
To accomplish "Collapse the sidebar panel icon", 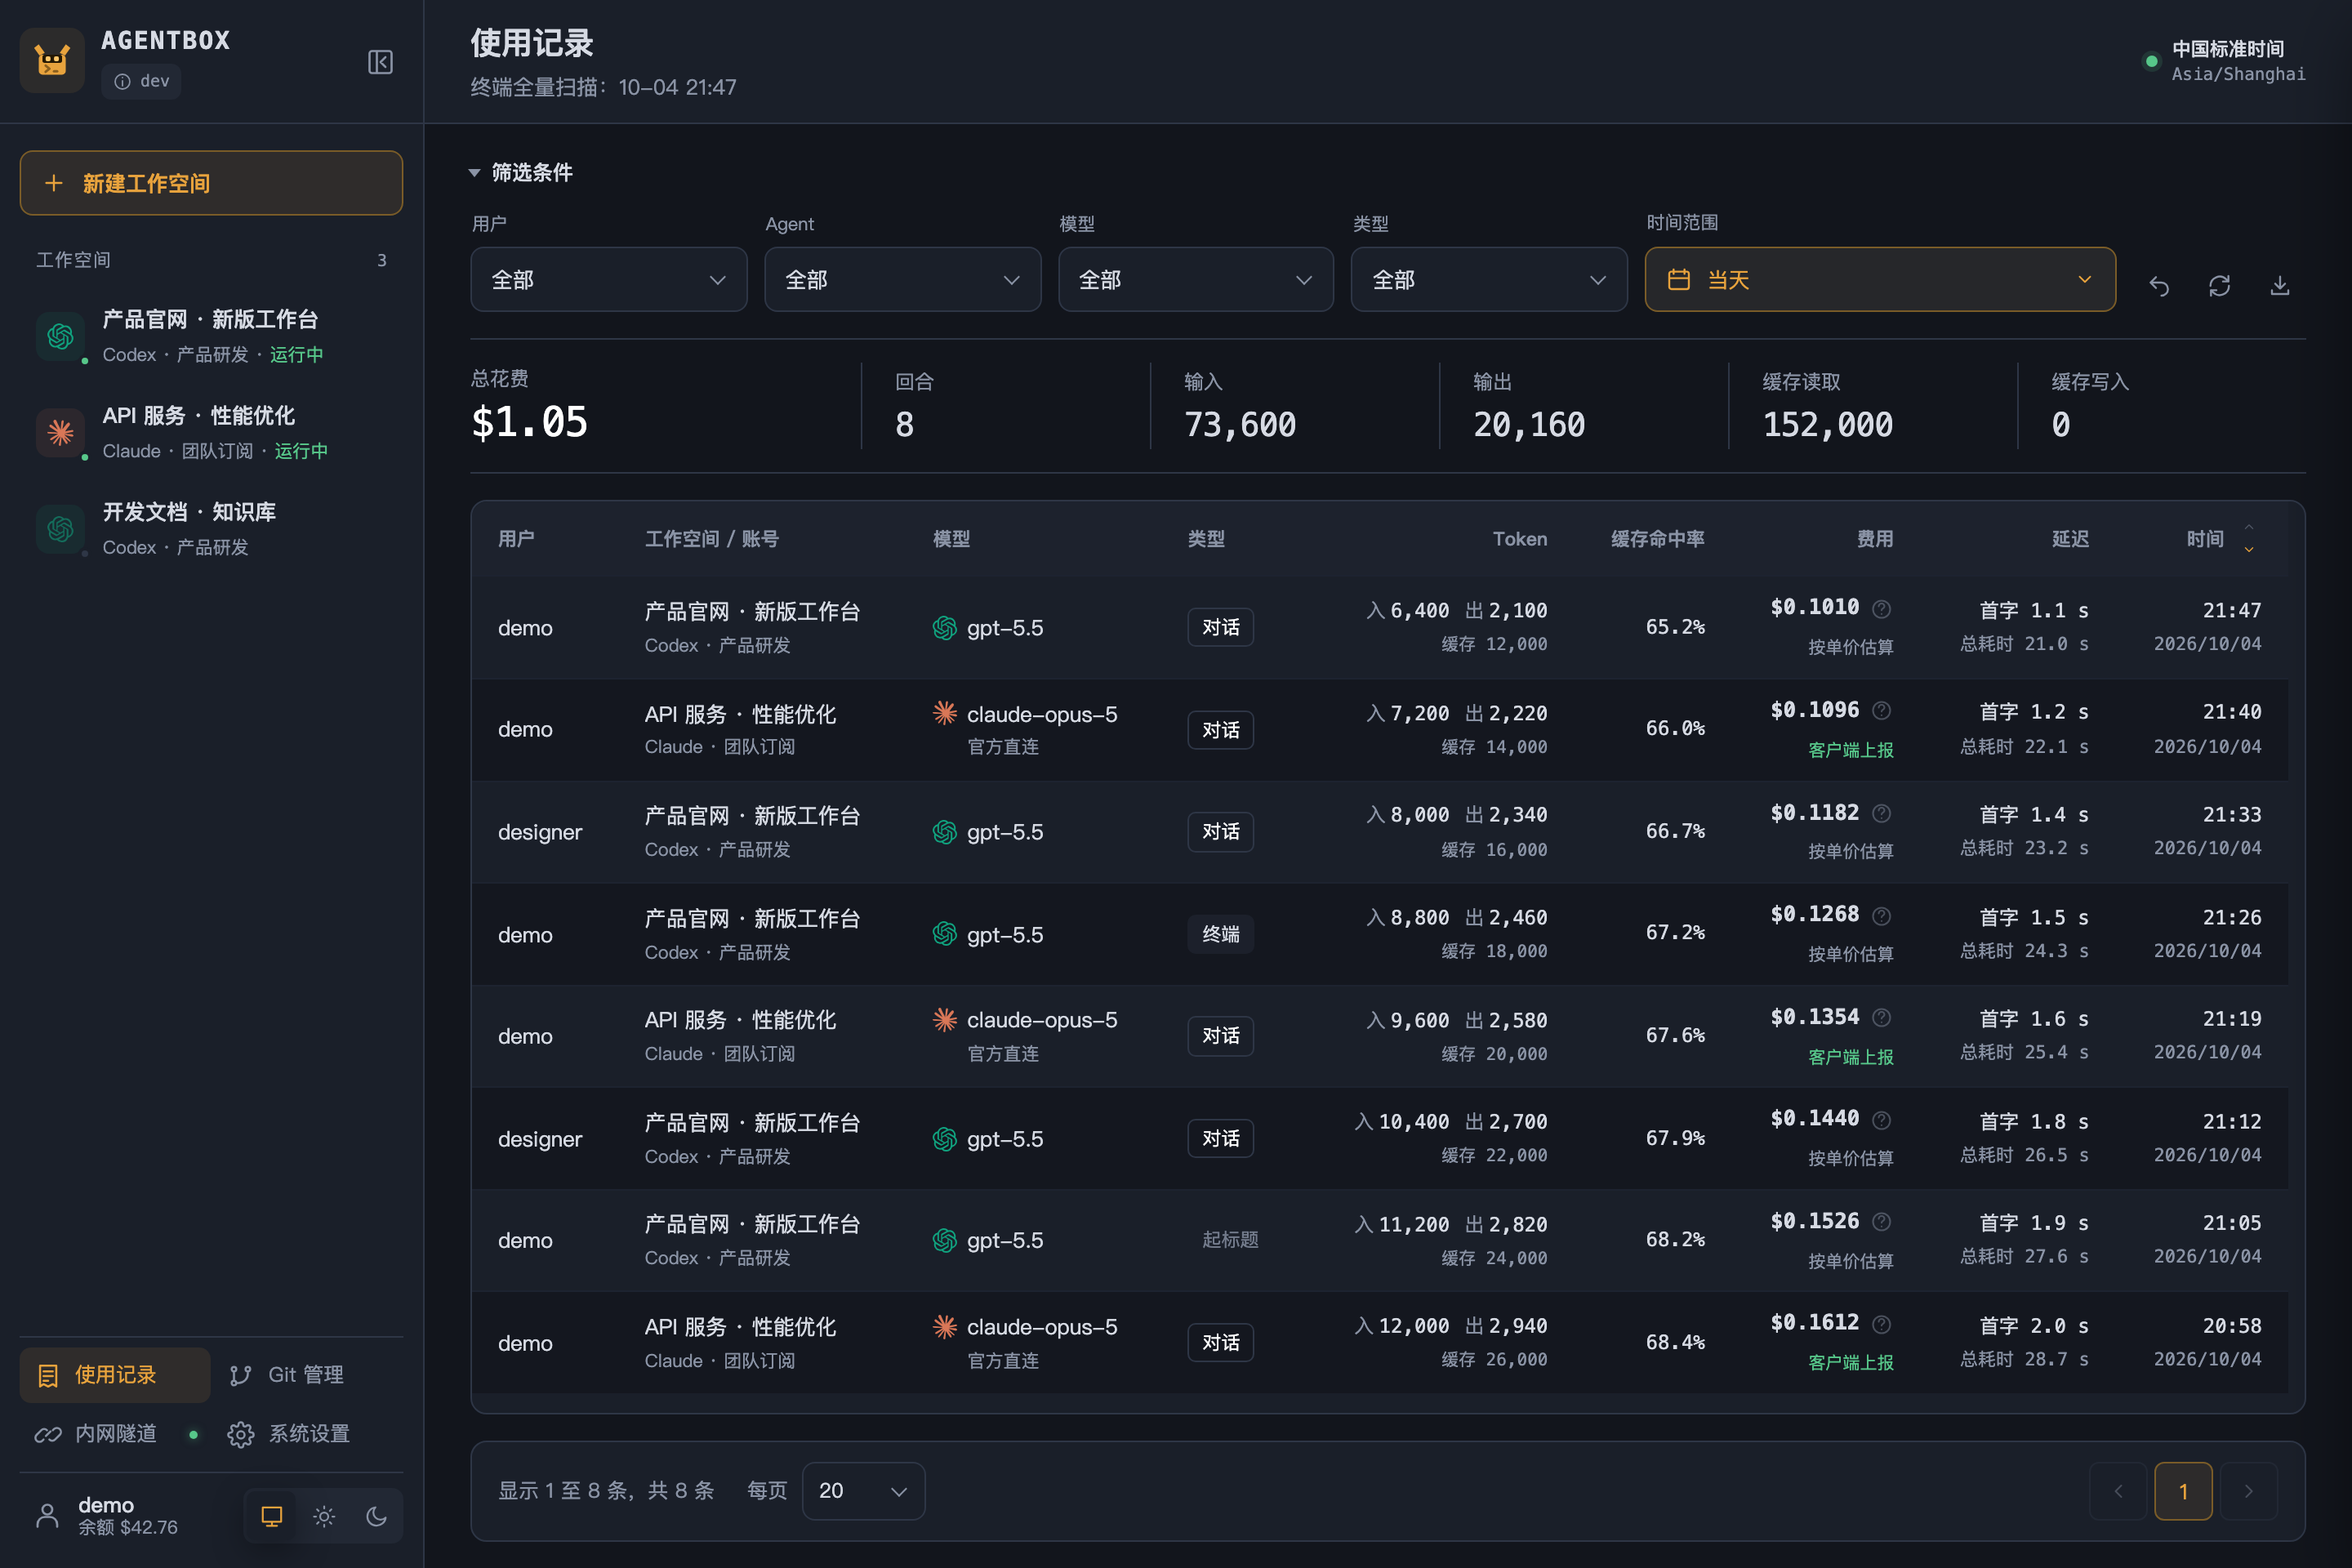I will [x=380, y=62].
